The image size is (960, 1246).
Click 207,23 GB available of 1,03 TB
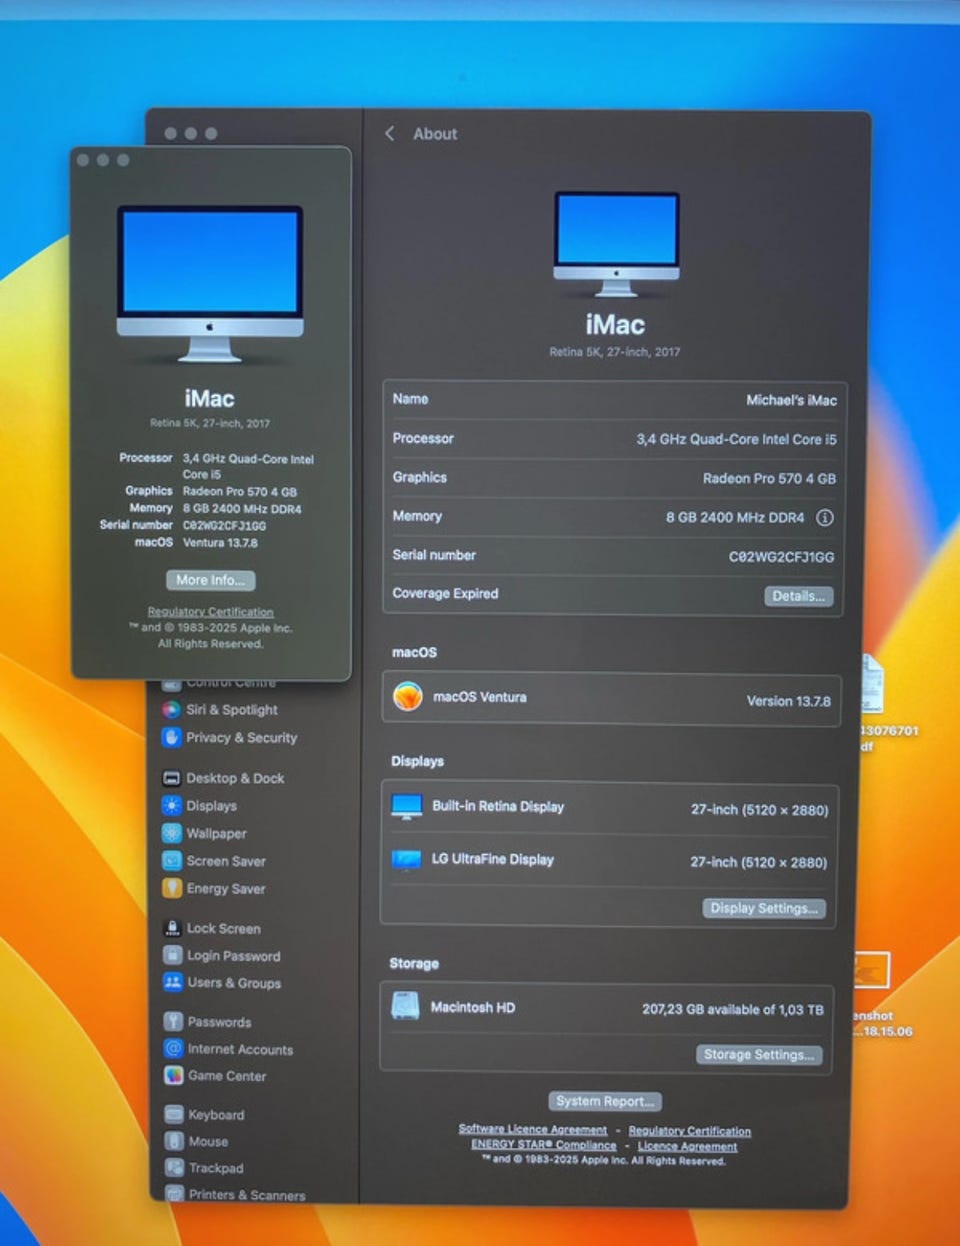pos(733,1010)
